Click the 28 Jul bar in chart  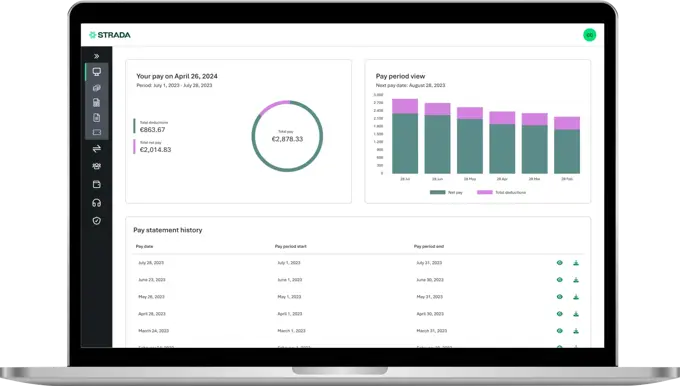(x=405, y=136)
